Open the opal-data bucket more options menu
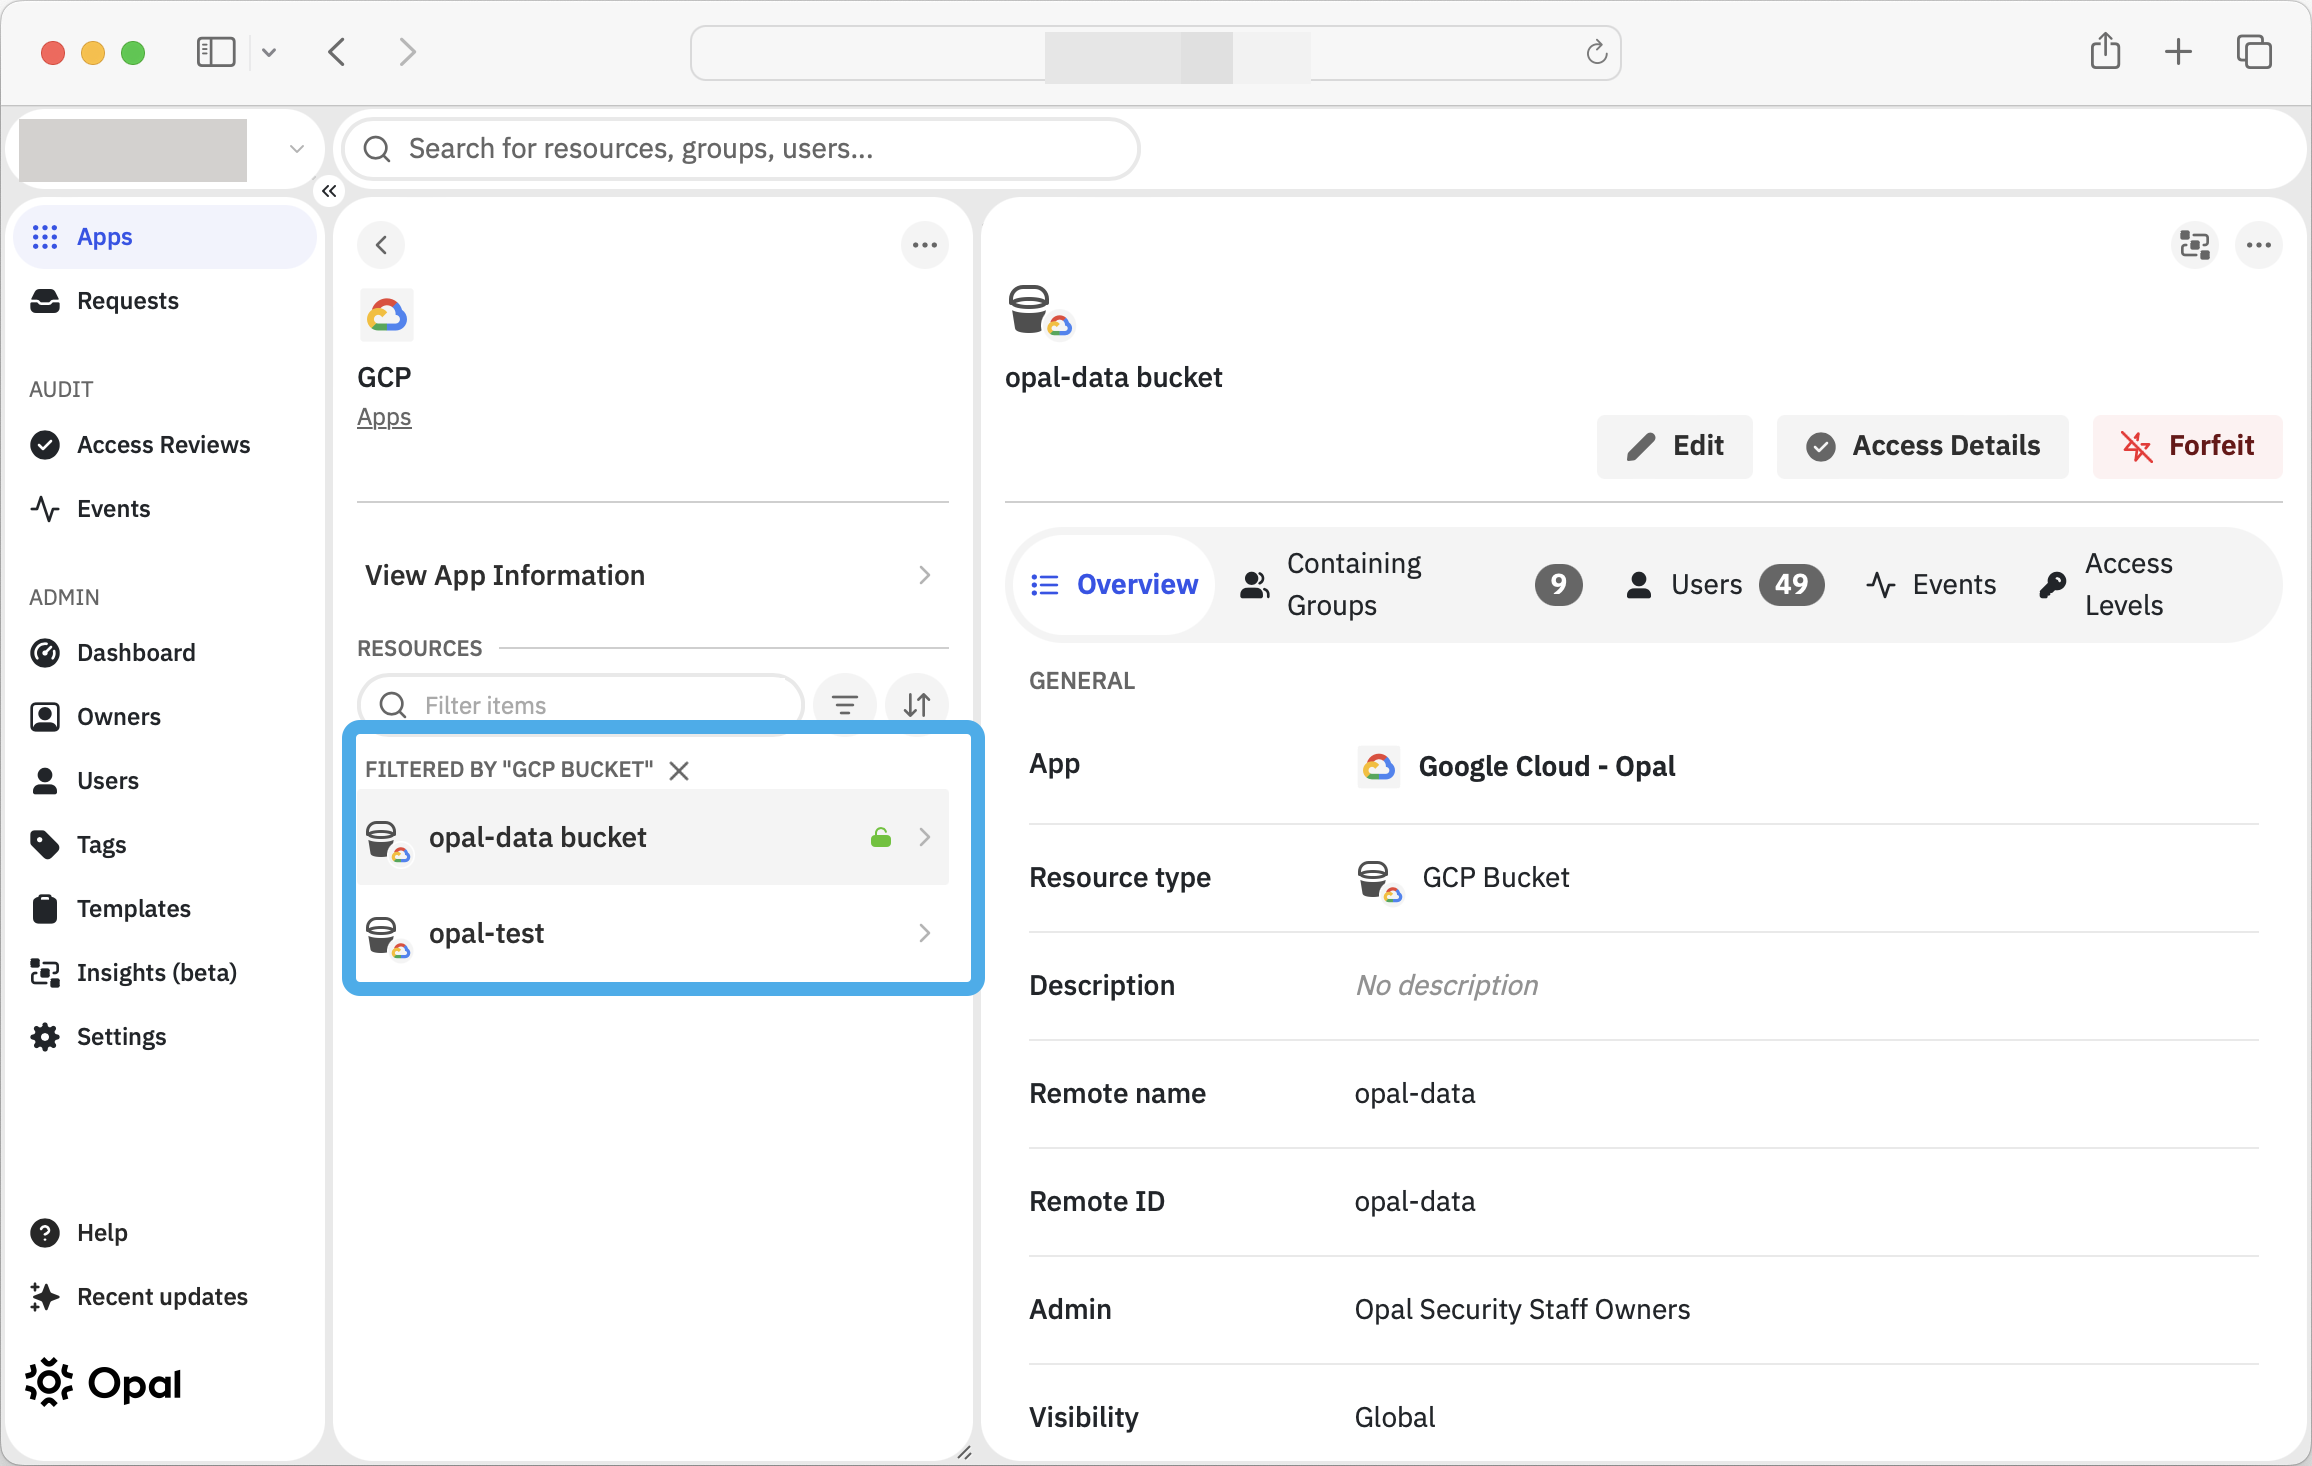The height and width of the screenshot is (1466, 2312). pos(2259,245)
